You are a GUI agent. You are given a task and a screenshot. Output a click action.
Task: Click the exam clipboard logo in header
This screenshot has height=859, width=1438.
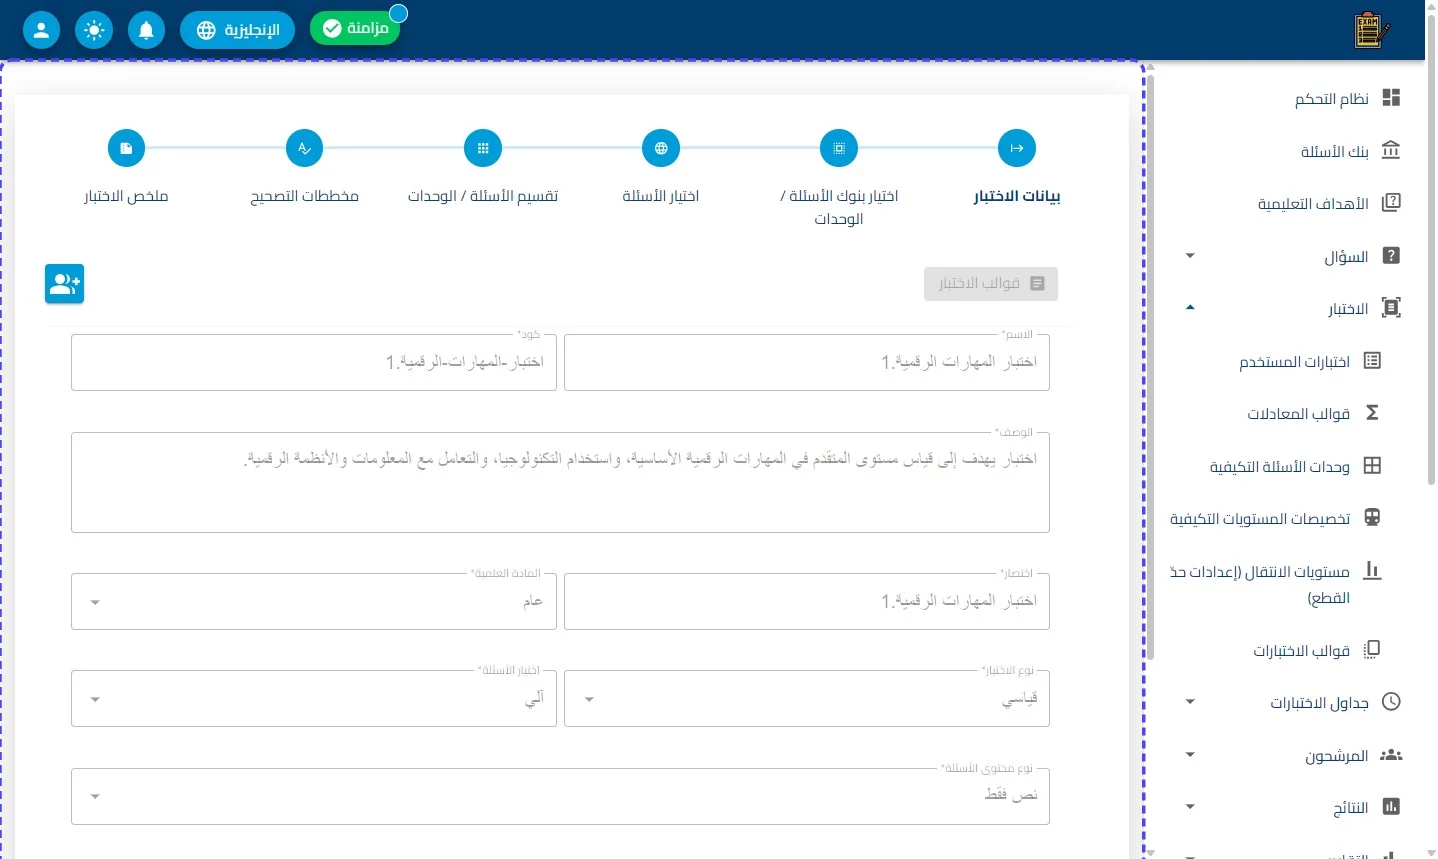[x=1371, y=30]
